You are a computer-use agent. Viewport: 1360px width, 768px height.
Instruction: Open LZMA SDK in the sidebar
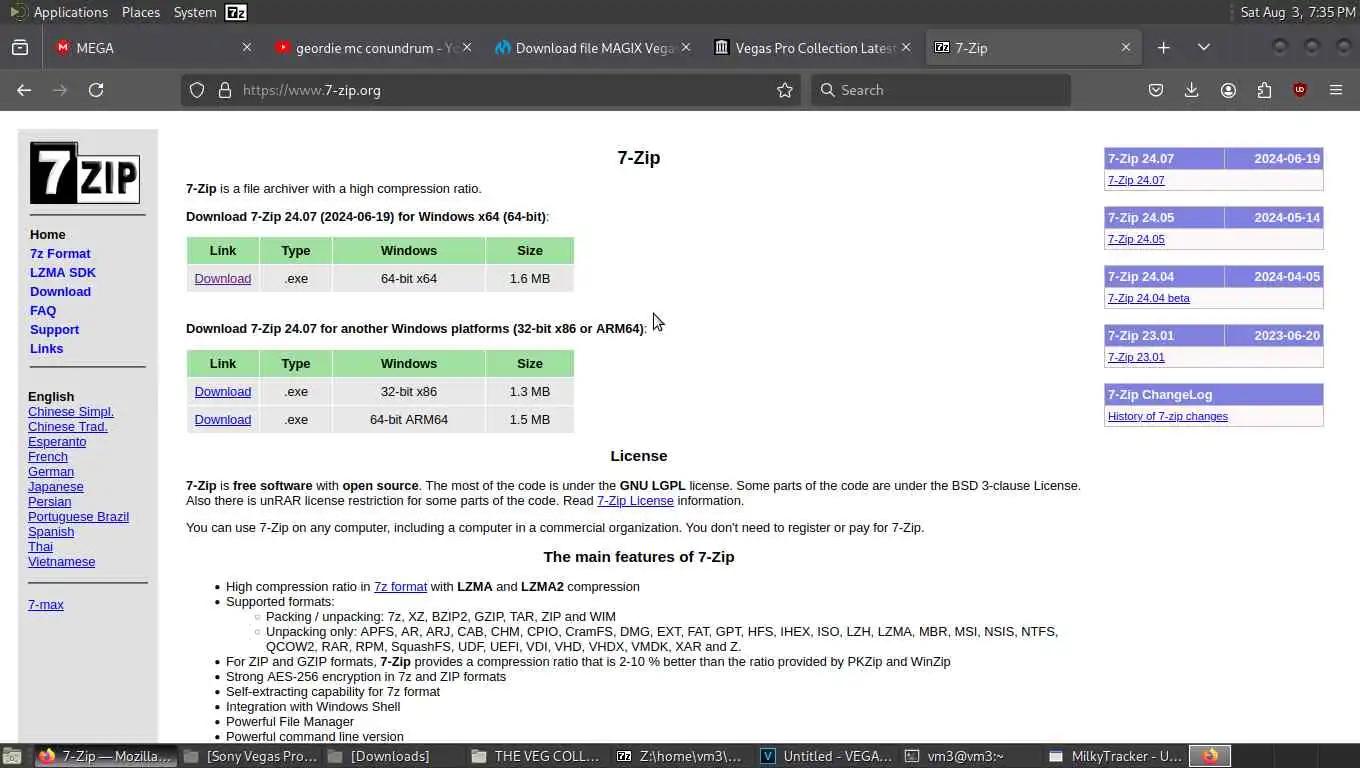63,272
